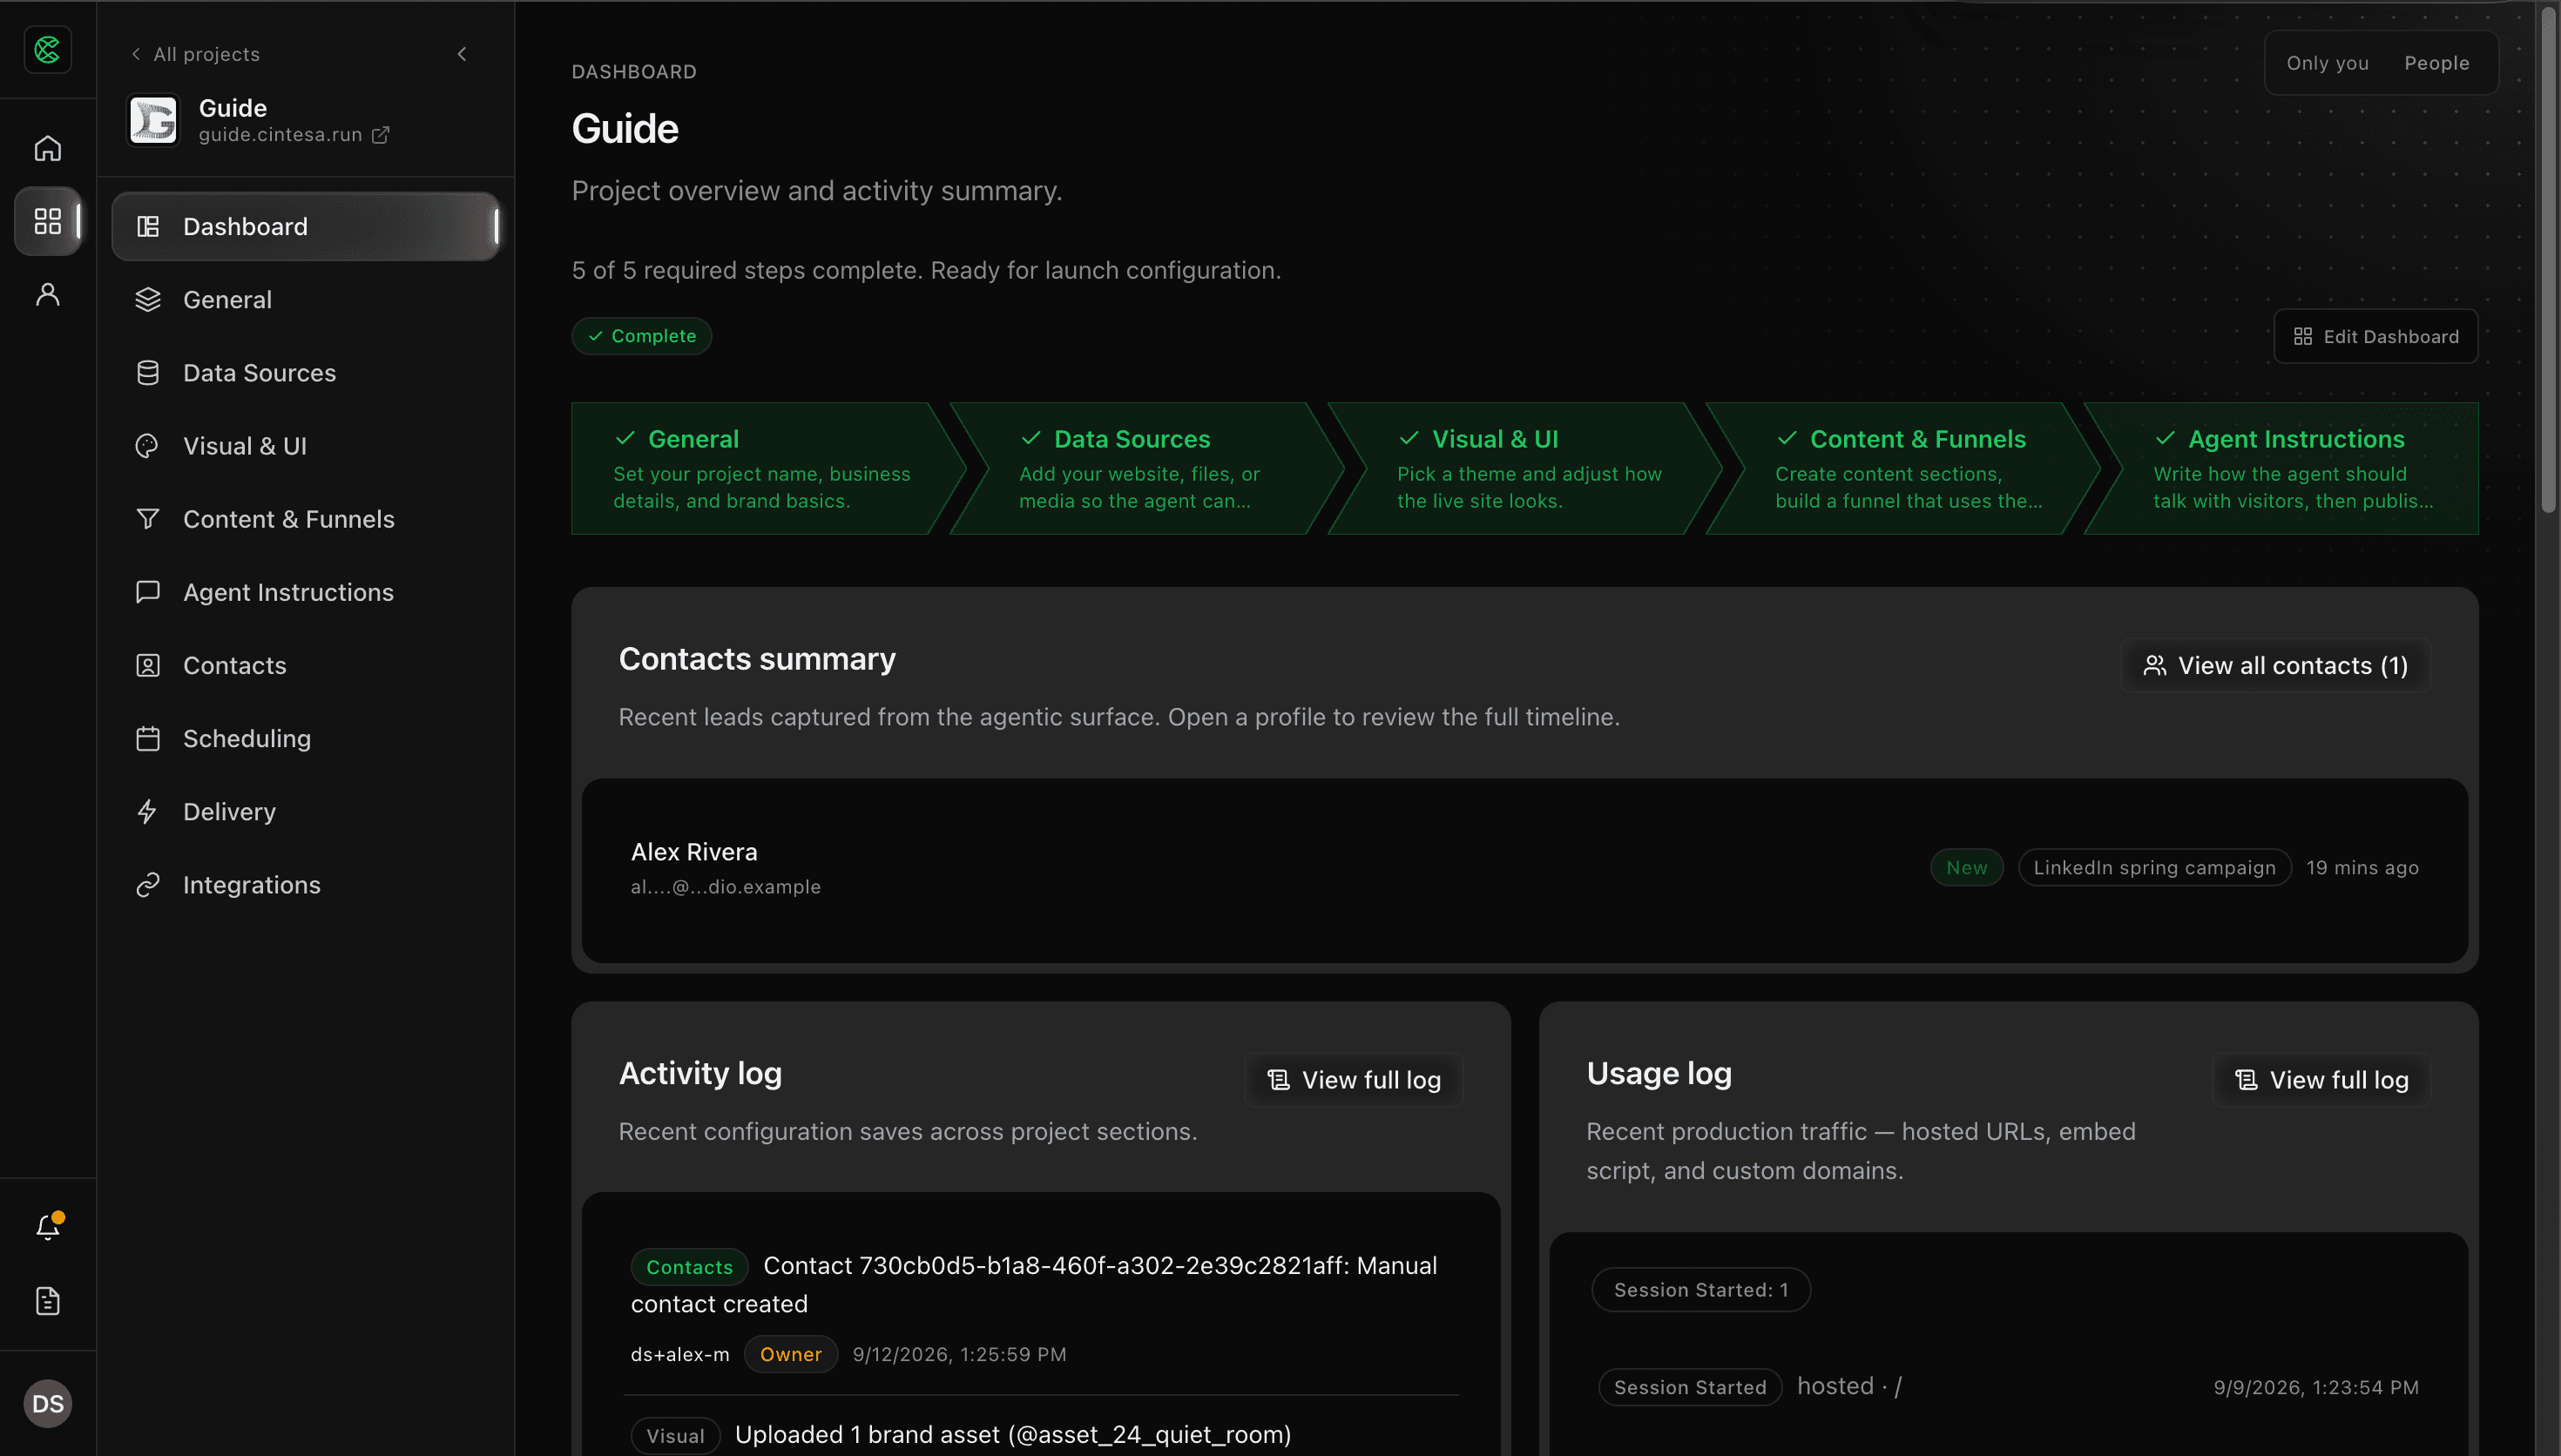The image size is (2561, 1456).
Task: Click LinkedIn spring campaign tag
Action: tap(2154, 867)
